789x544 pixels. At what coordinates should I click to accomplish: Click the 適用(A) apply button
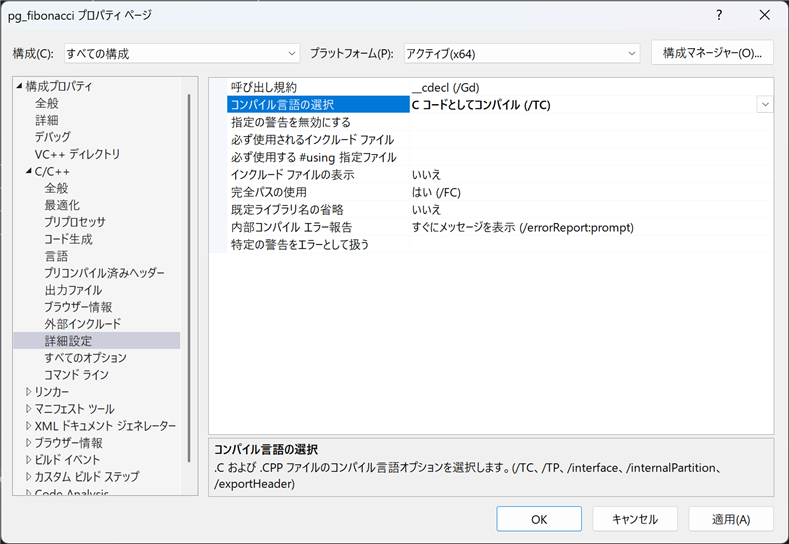pos(731,519)
